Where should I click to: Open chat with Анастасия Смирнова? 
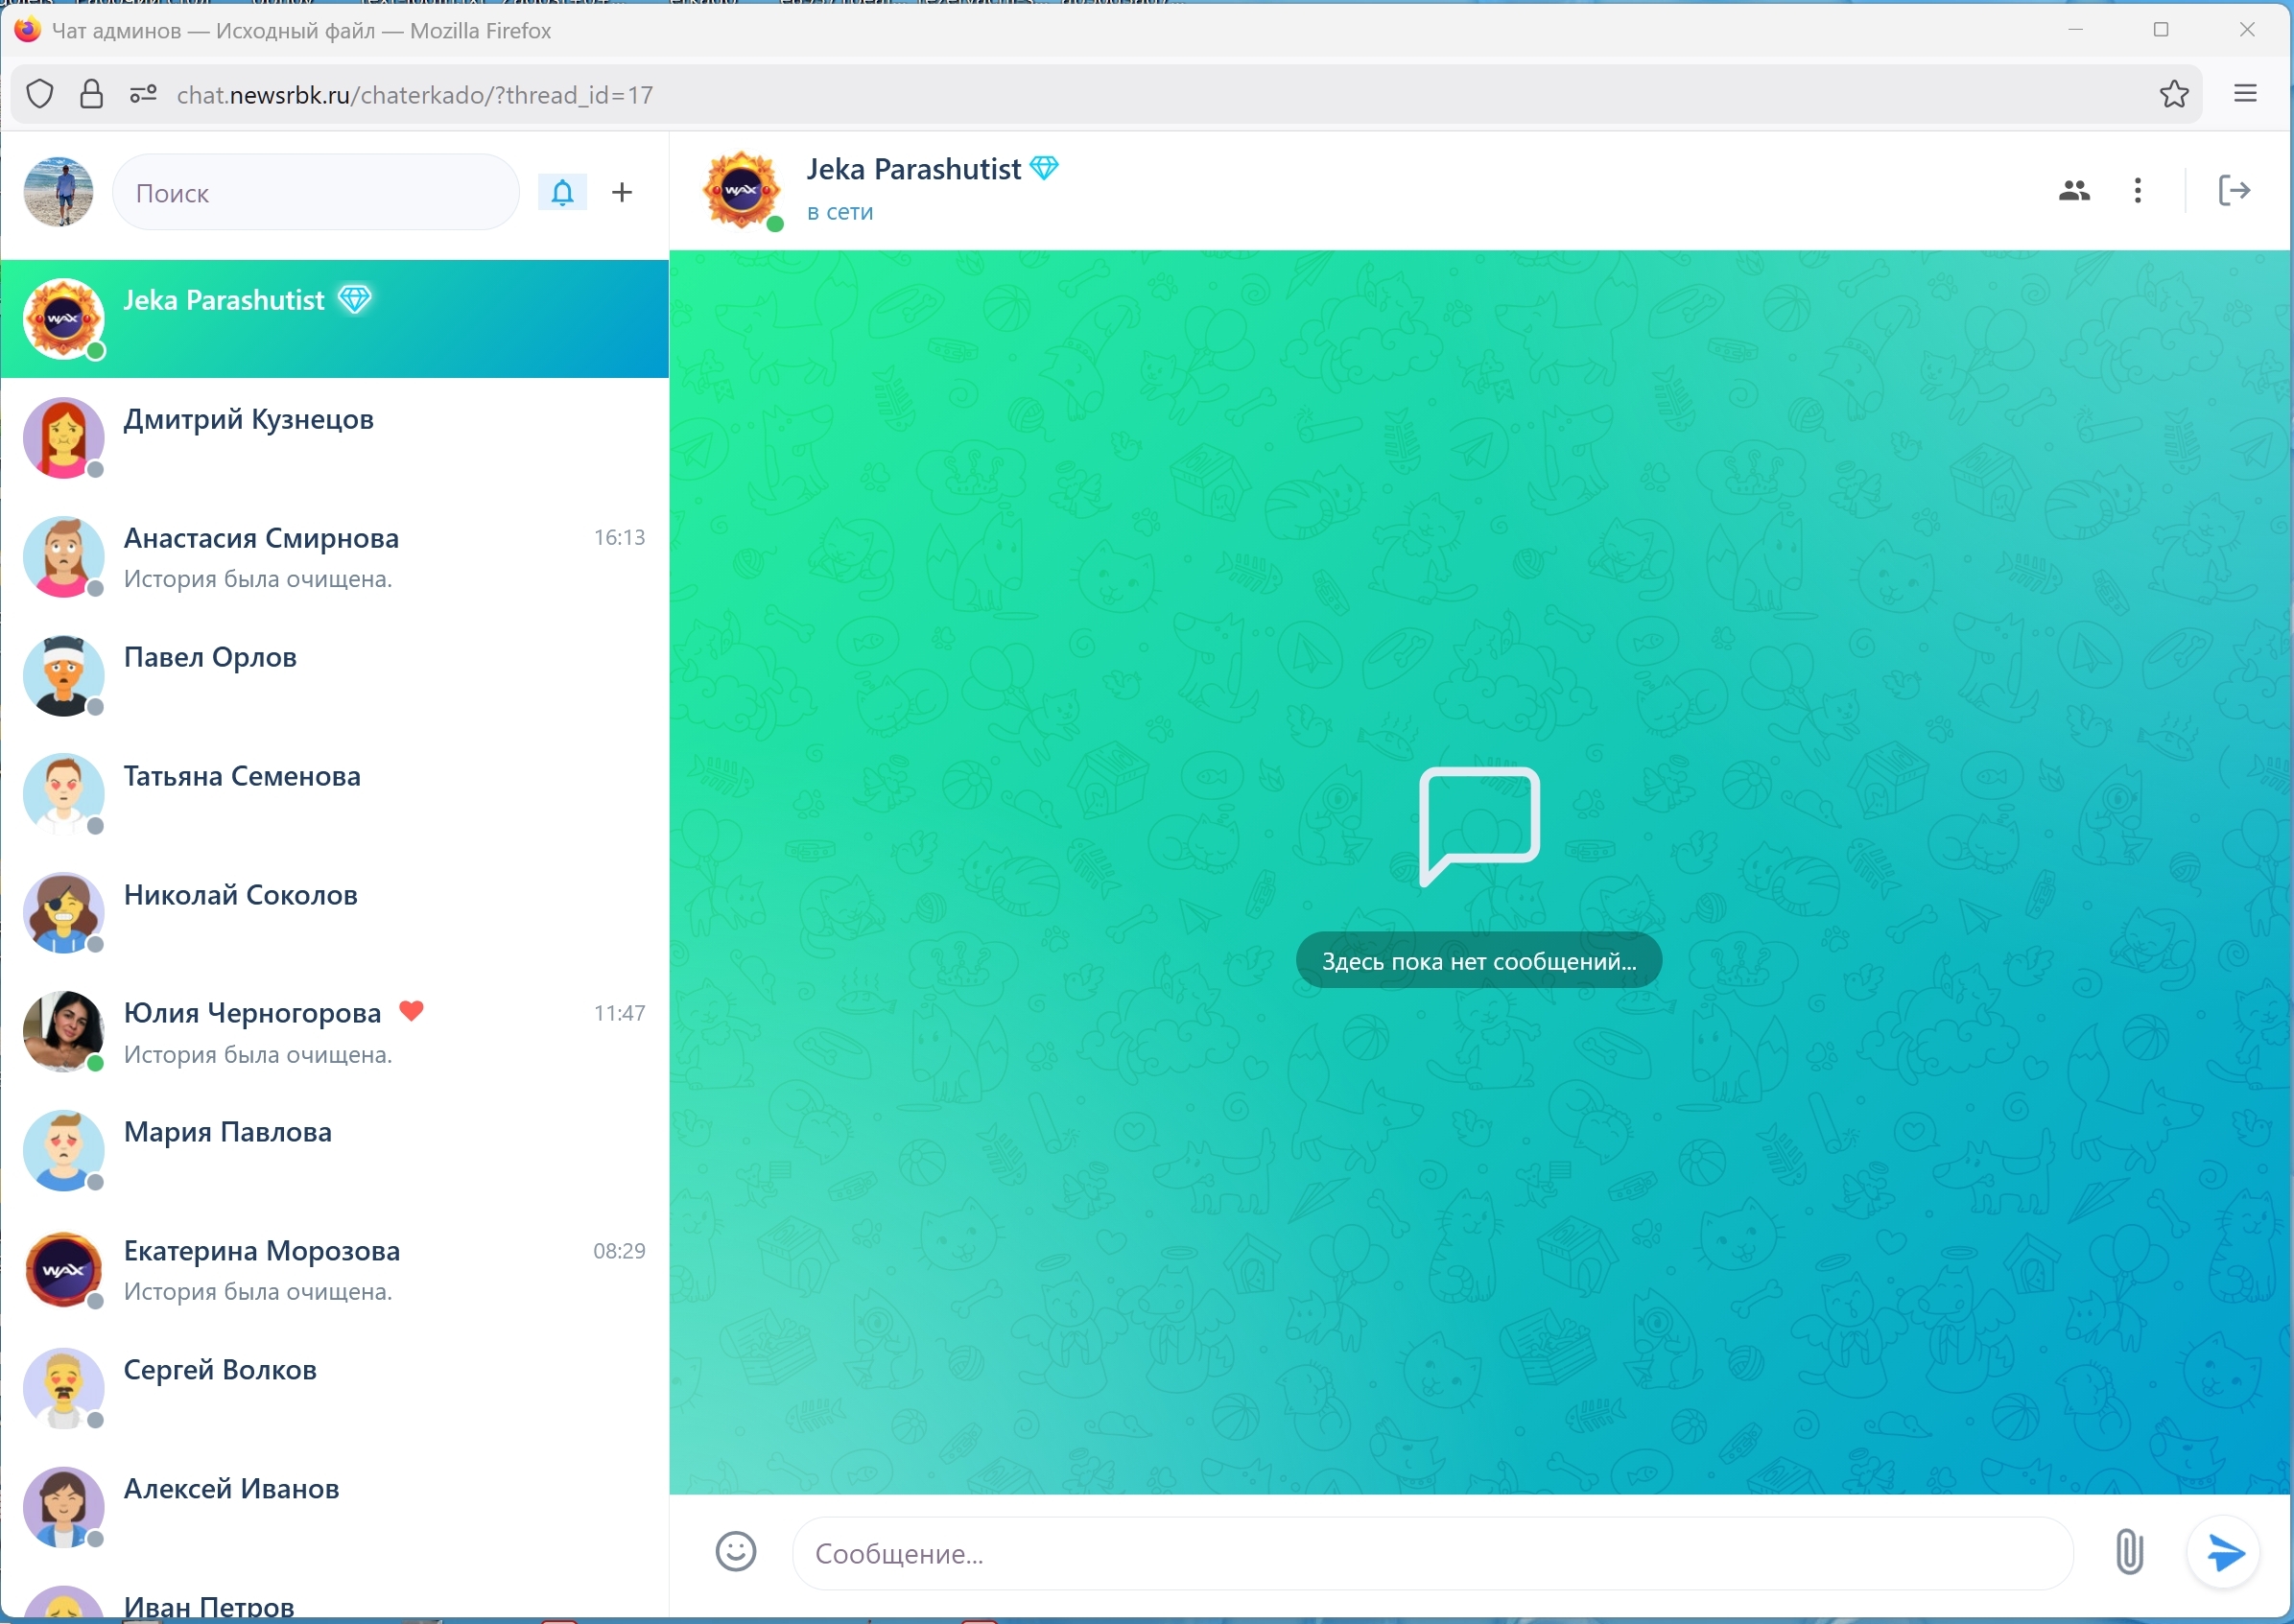[x=334, y=557]
